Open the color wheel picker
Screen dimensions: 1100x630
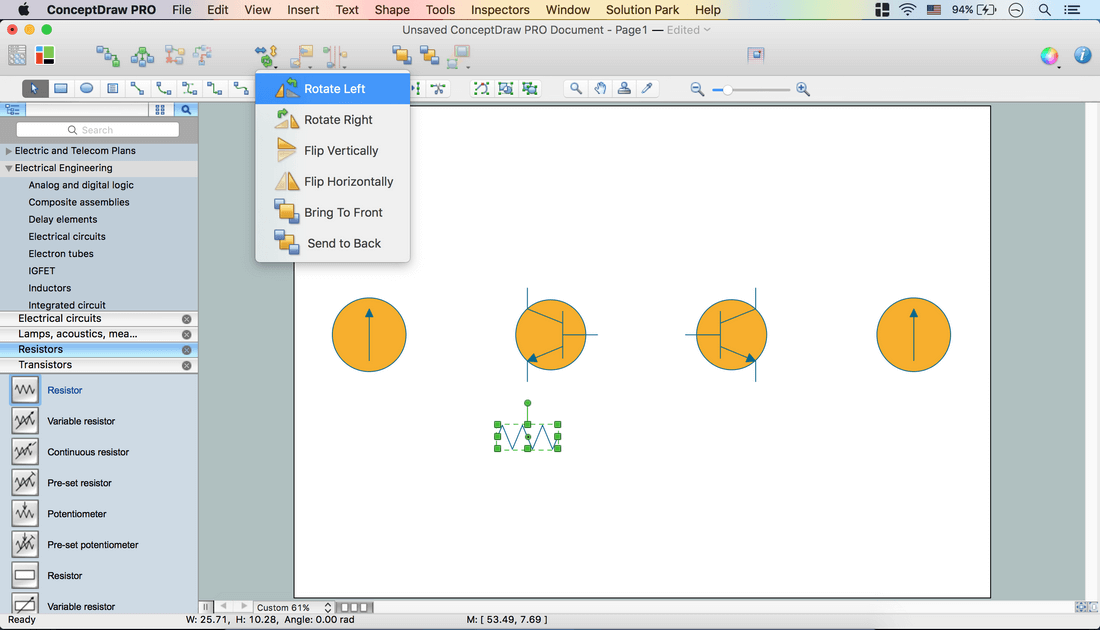pyautogui.click(x=1049, y=56)
